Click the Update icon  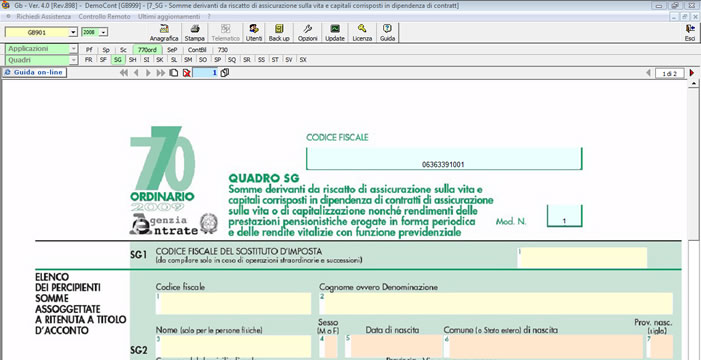click(335, 33)
